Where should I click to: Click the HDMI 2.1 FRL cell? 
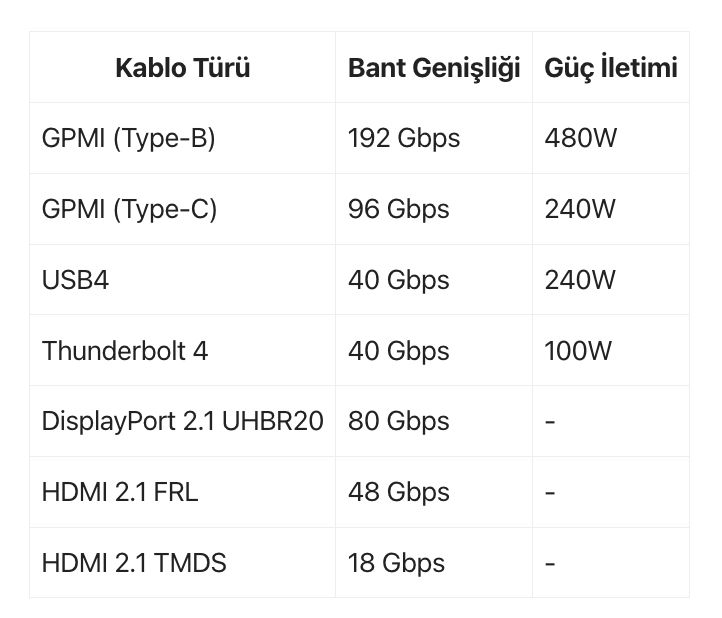pos(120,492)
